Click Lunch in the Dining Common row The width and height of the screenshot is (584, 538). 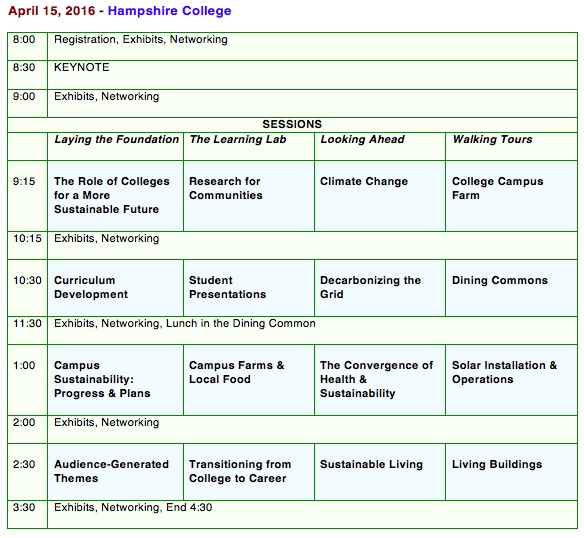pyautogui.click(x=292, y=330)
